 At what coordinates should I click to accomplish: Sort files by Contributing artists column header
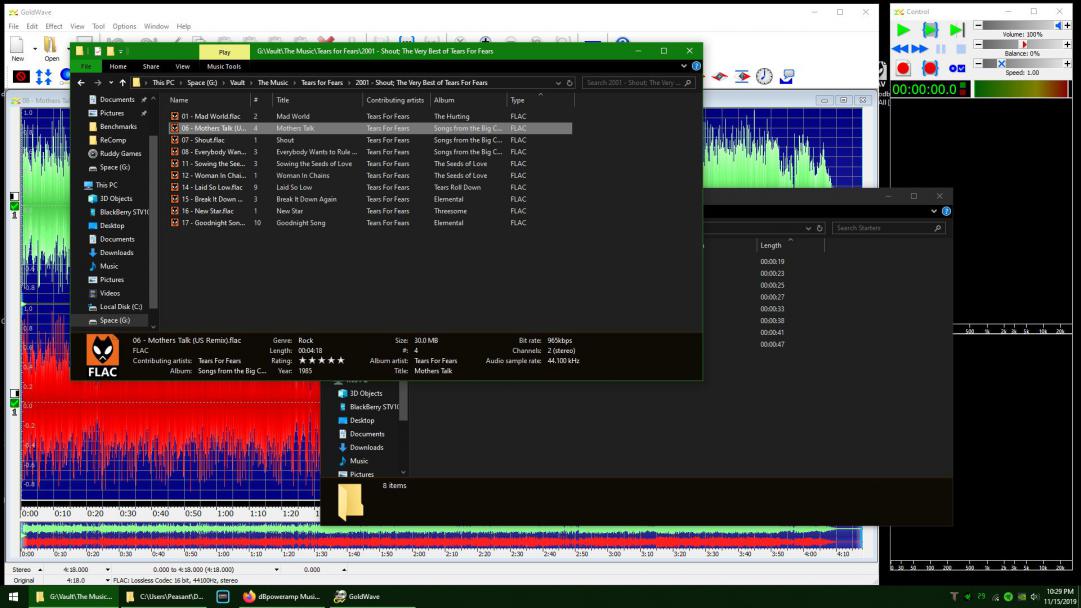click(x=396, y=100)
